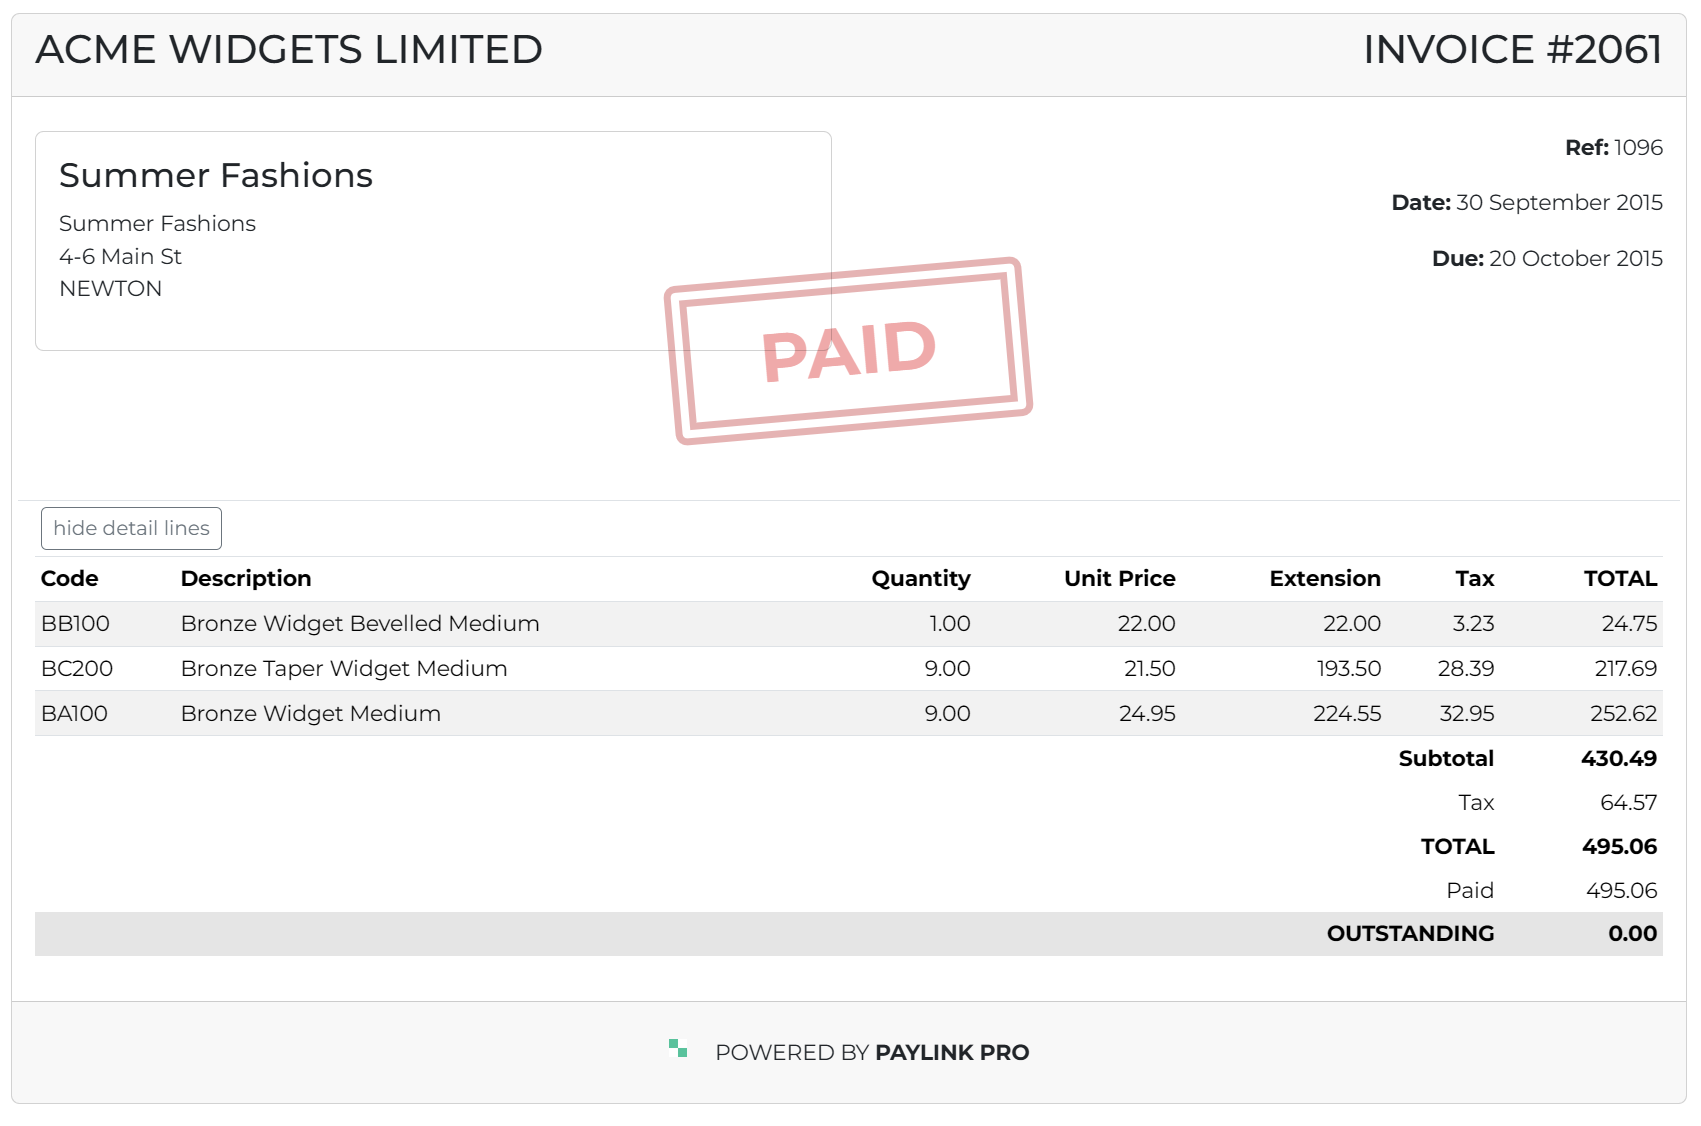
Task: Click the ACME WIDGETS LIMITED title
Action: [289, 50]
